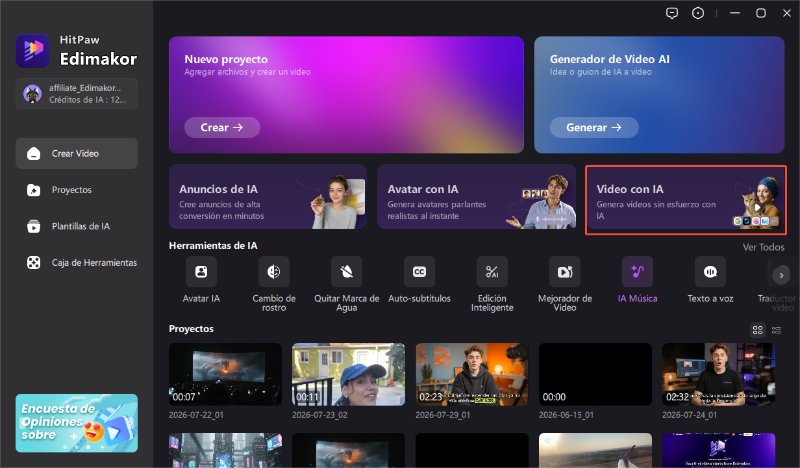Select Crear Video in the sidebar

coord(77,154)
